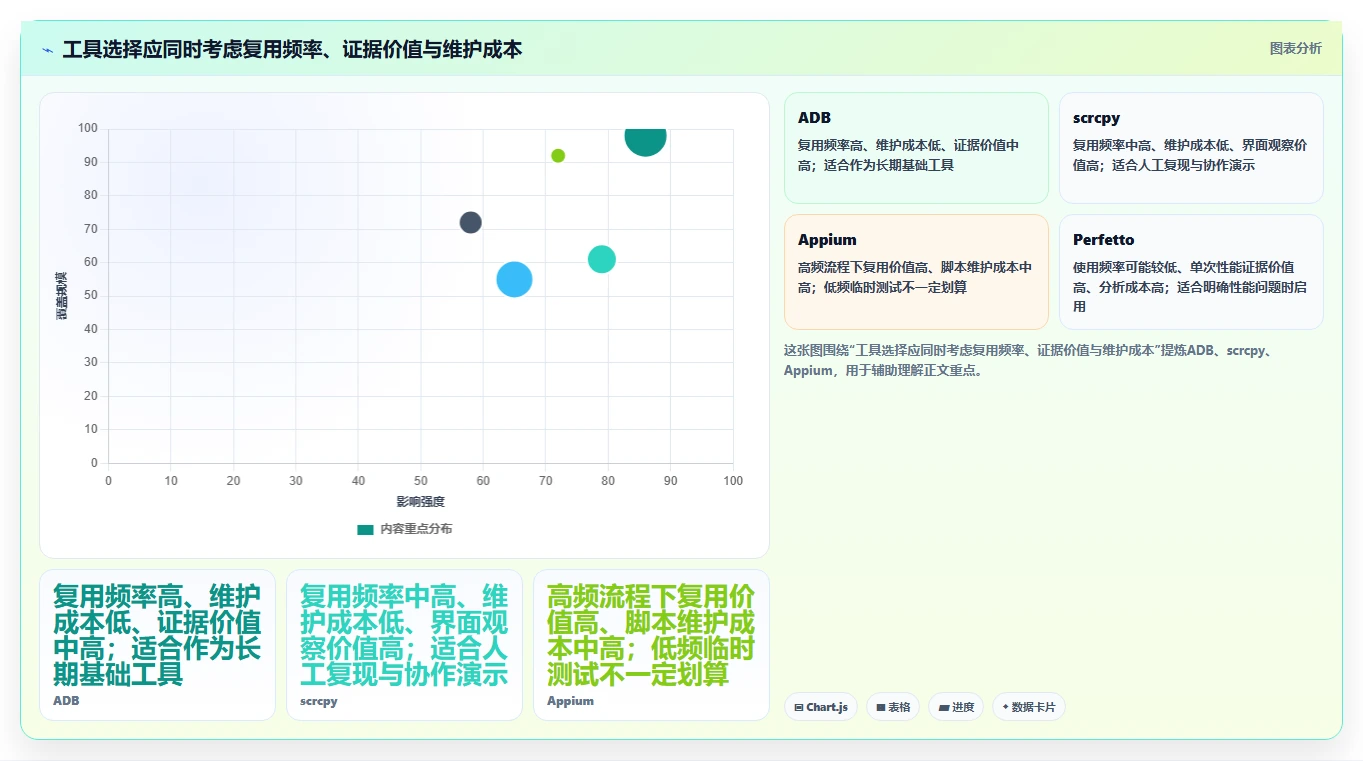Click the small scrcpy label under the turquoise text
Image resolution: width=1363 pixels, height=761 pixels.
319,701
